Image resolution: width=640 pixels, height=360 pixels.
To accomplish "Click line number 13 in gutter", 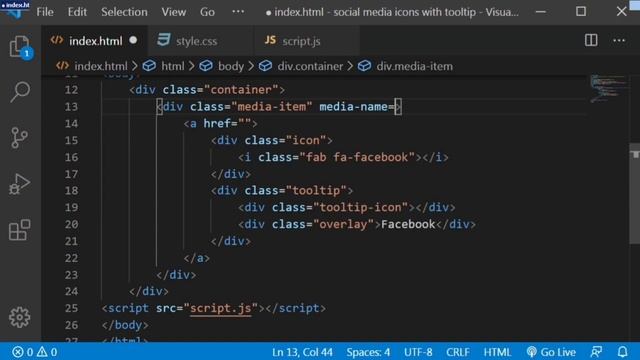I will 71,107.
